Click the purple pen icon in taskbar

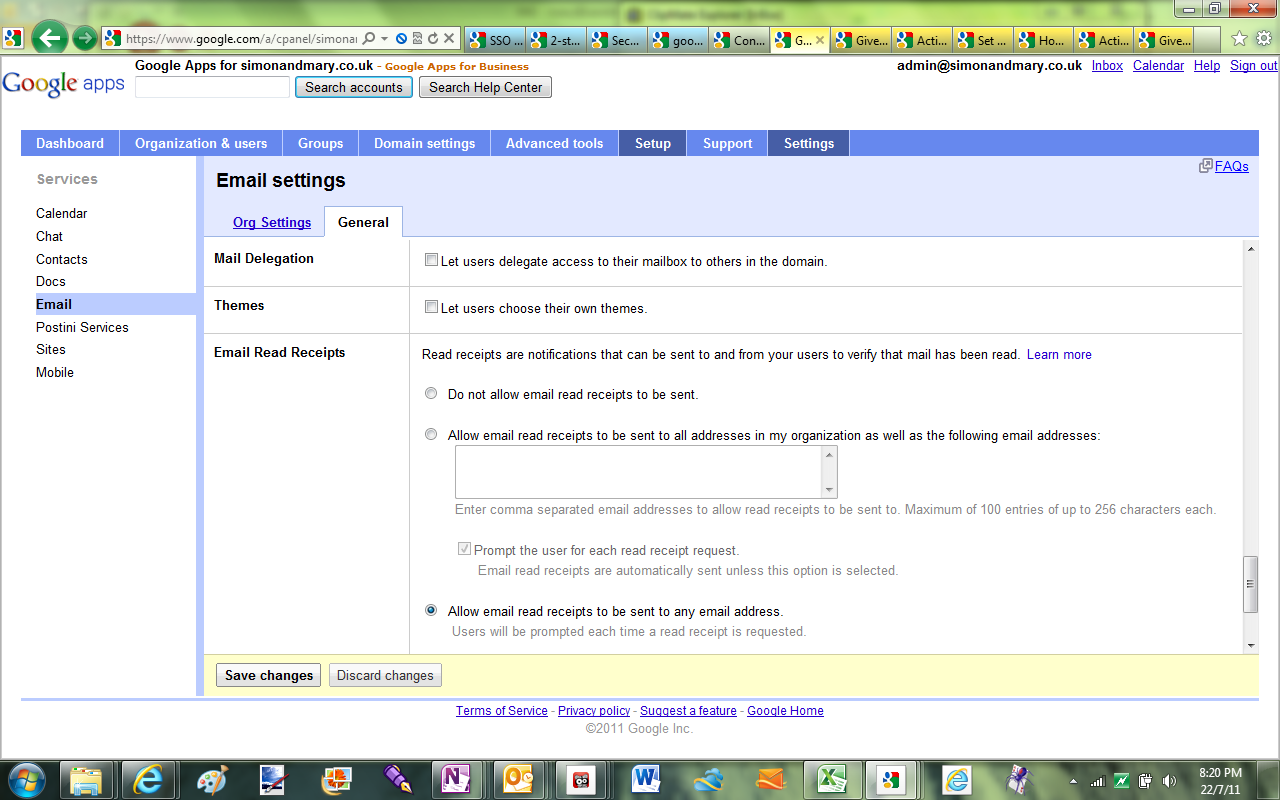tap(397, 779)
